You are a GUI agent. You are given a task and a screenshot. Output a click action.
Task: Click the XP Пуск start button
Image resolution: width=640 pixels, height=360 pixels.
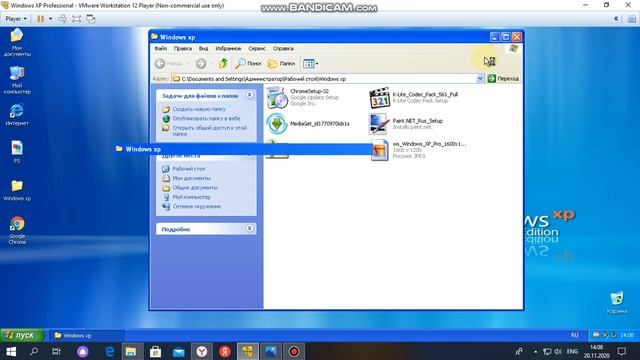(22, 335)
